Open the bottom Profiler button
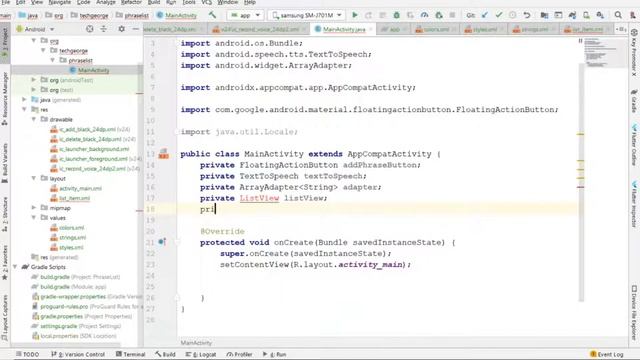Viewport: 640px width, 360px height. tap(240, 354)
